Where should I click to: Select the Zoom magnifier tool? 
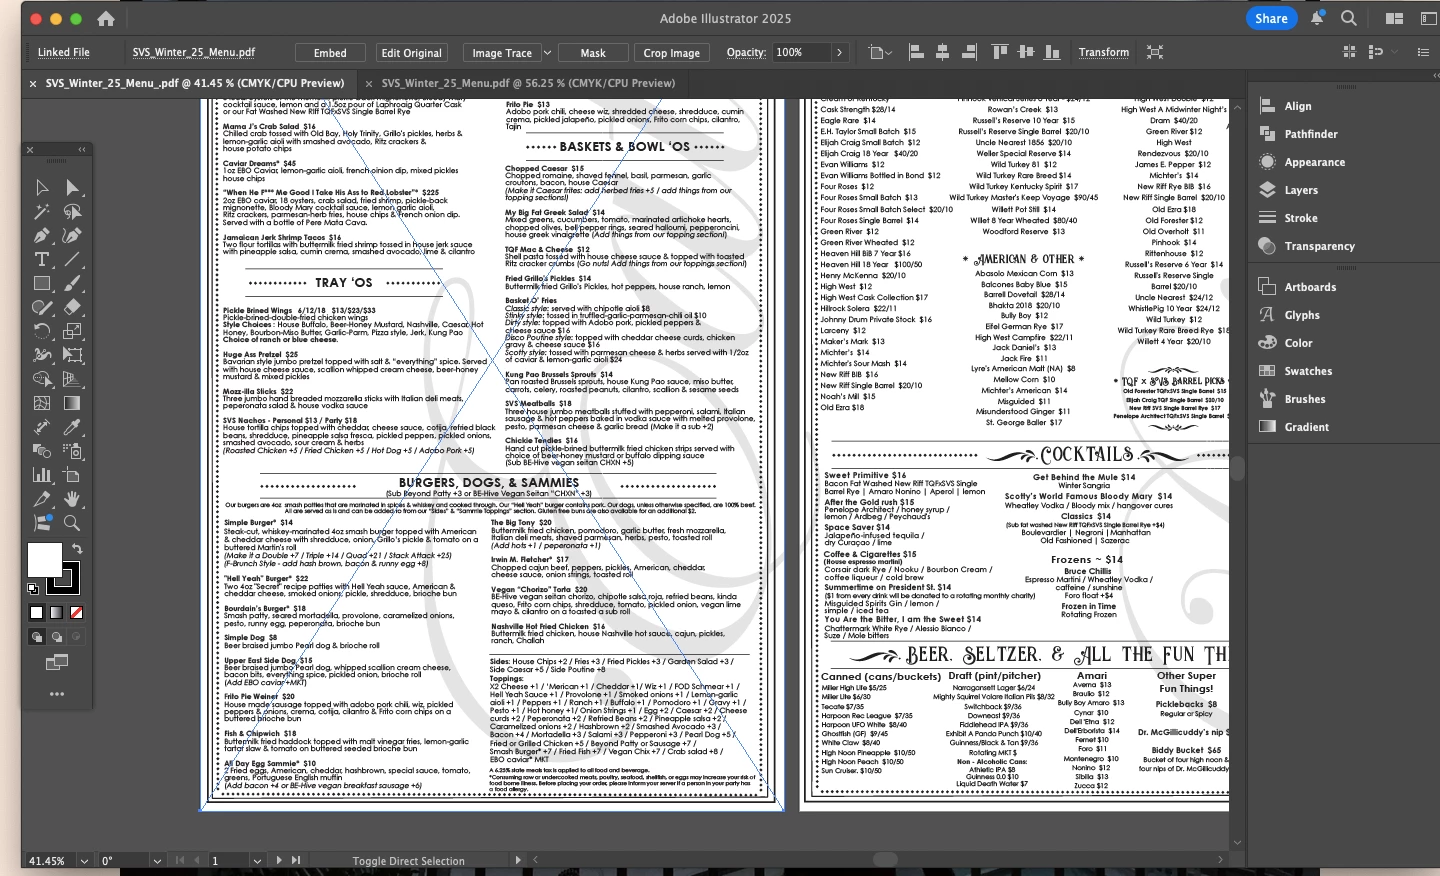click(72, 522)
